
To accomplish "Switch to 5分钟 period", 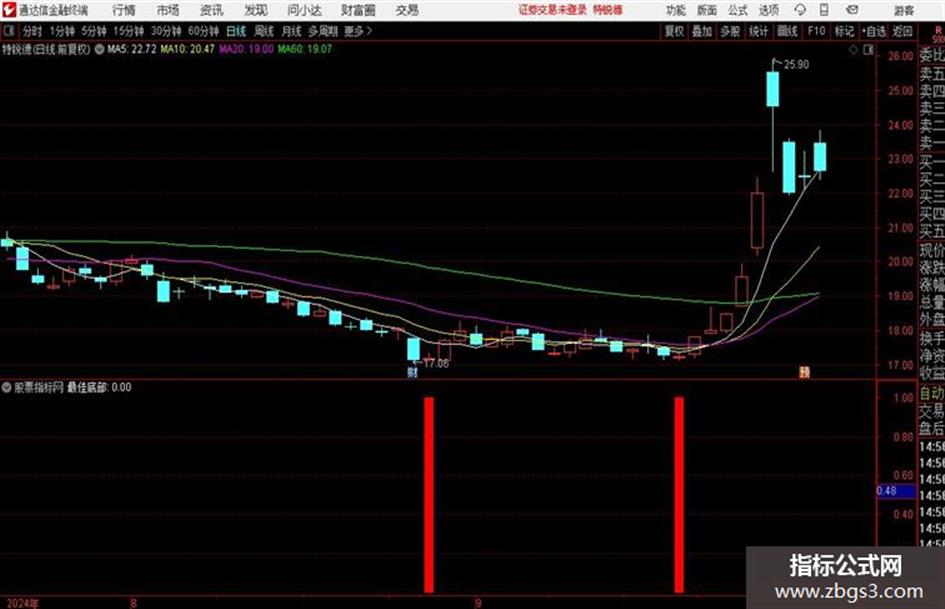I will [x=94, y=31].
